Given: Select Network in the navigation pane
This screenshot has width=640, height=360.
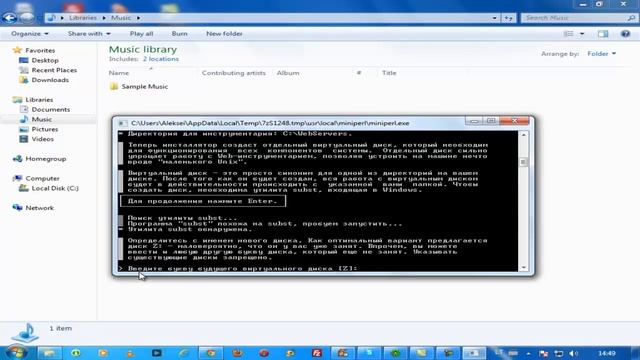Looking at the screenshot, I should 40,208.
